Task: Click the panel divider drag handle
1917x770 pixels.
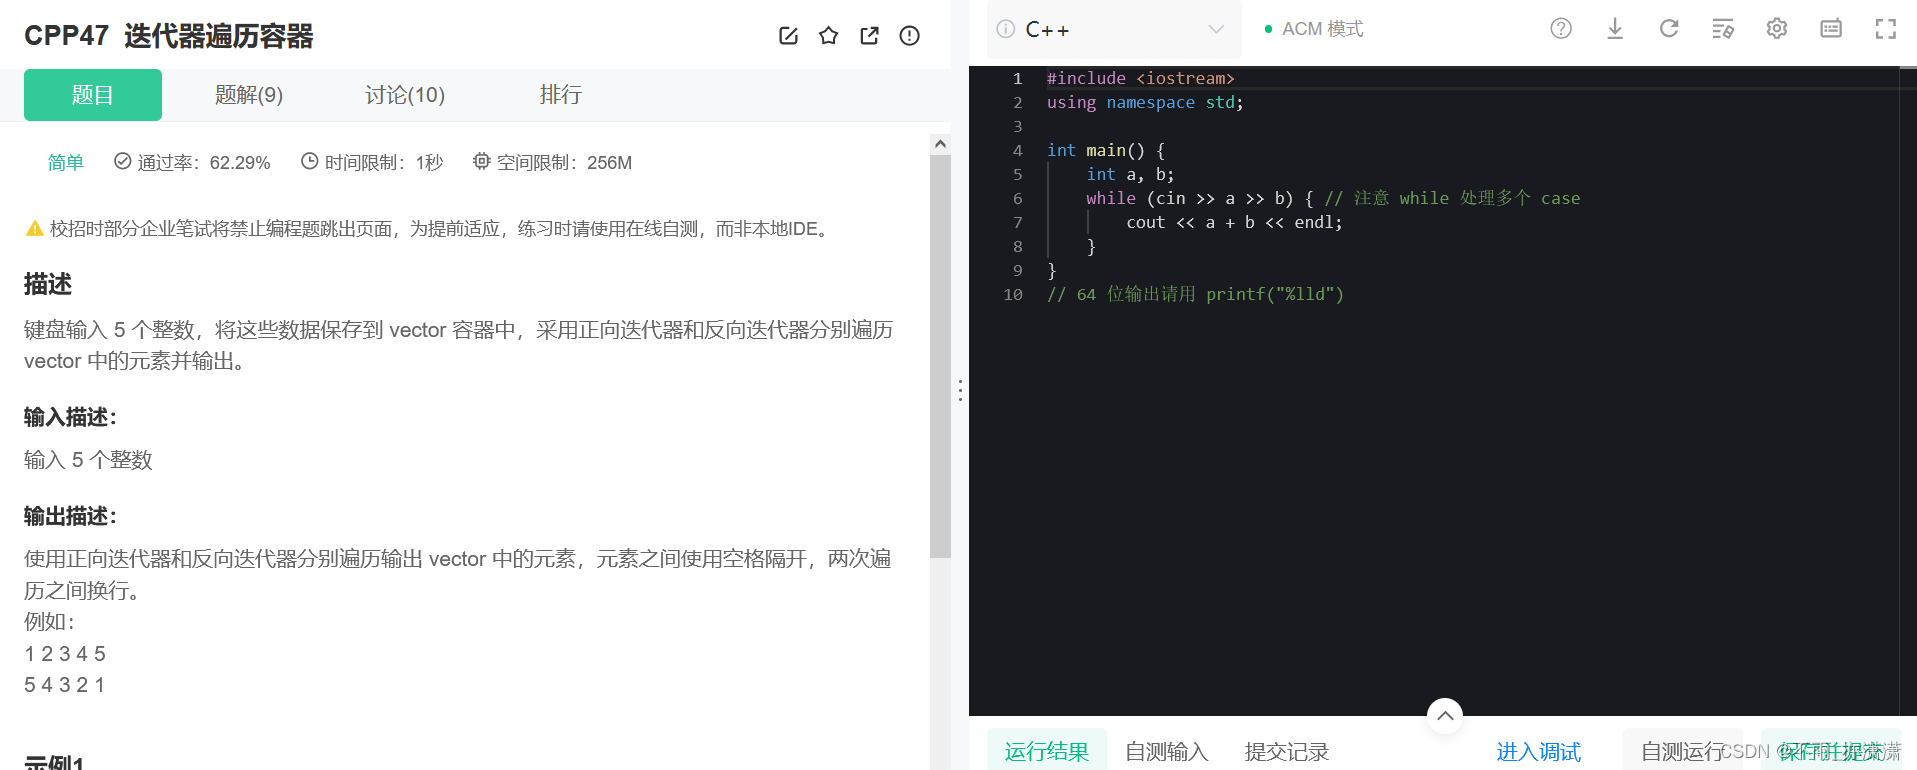Action: (x=960, y=390)
